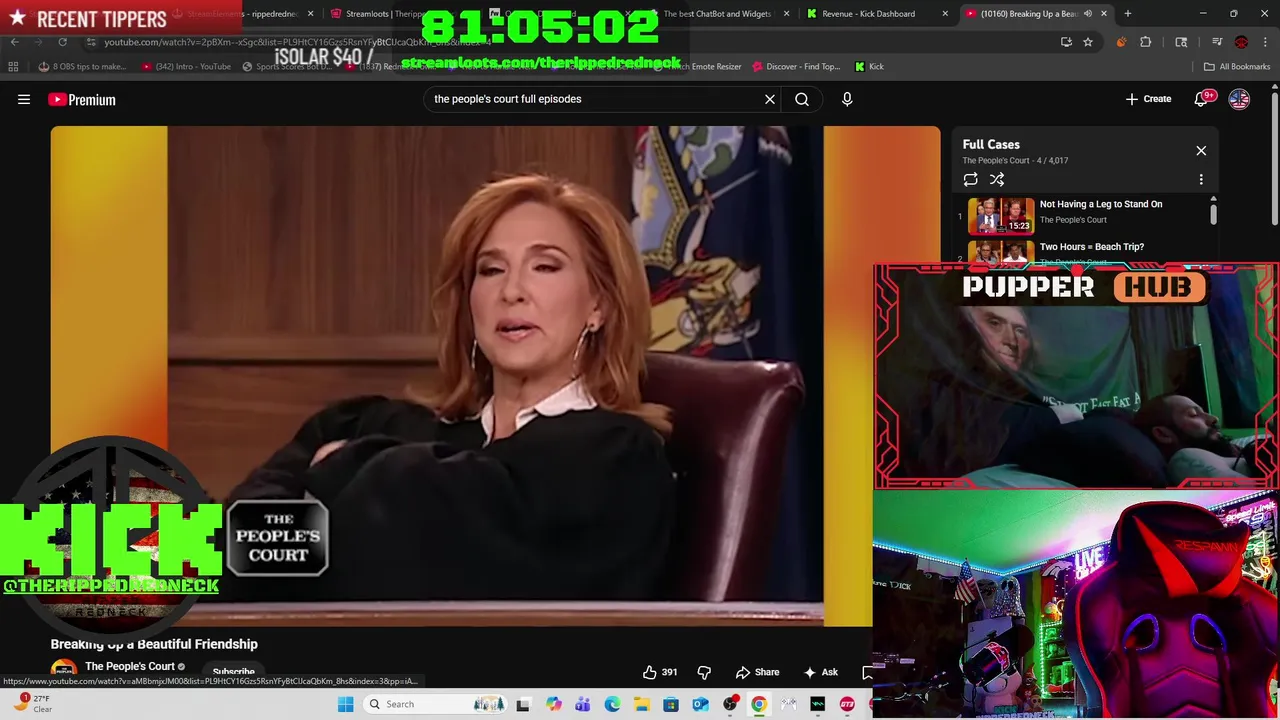The height and width of the screenshot is (720, 1280).
Task: Open Chrome extensions puzzle icon
Action: pos(1146,42)
